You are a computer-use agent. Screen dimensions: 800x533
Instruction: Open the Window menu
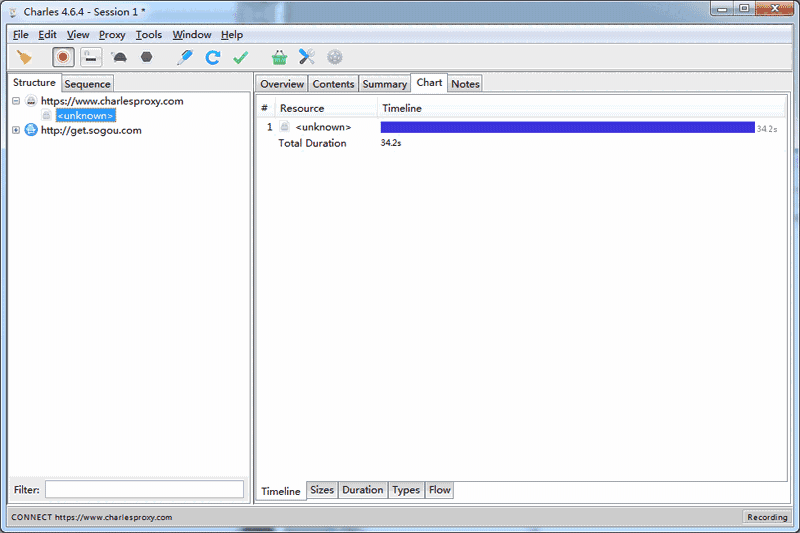coord(191,35)
